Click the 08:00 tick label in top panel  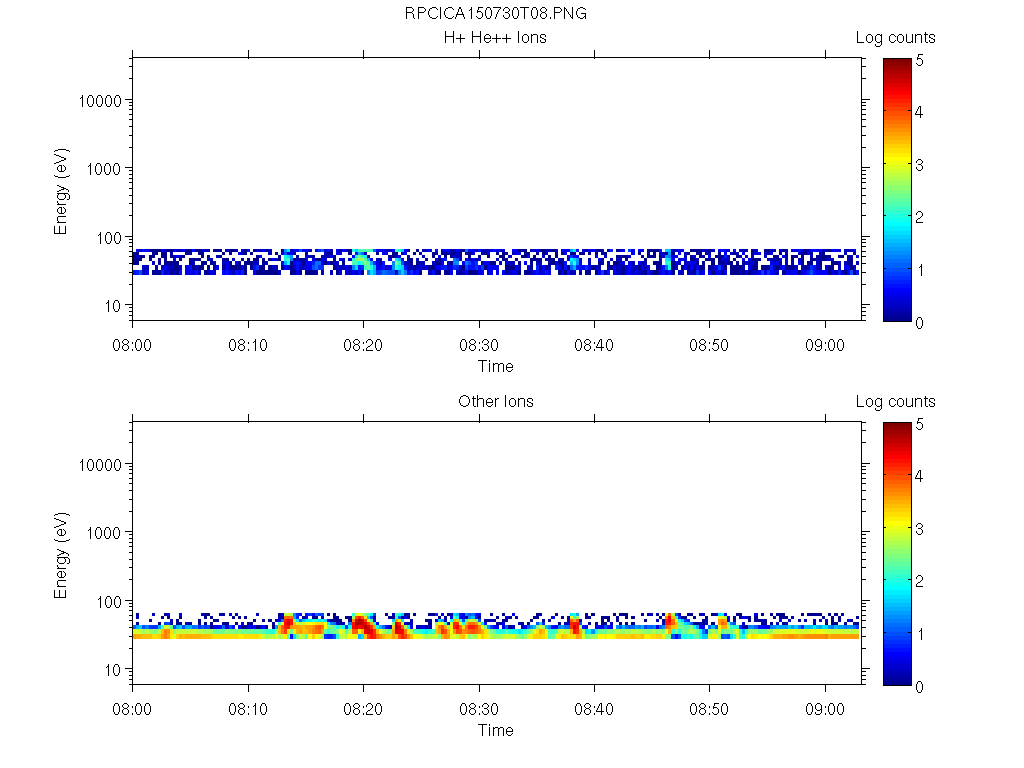(x=132, y=345)
